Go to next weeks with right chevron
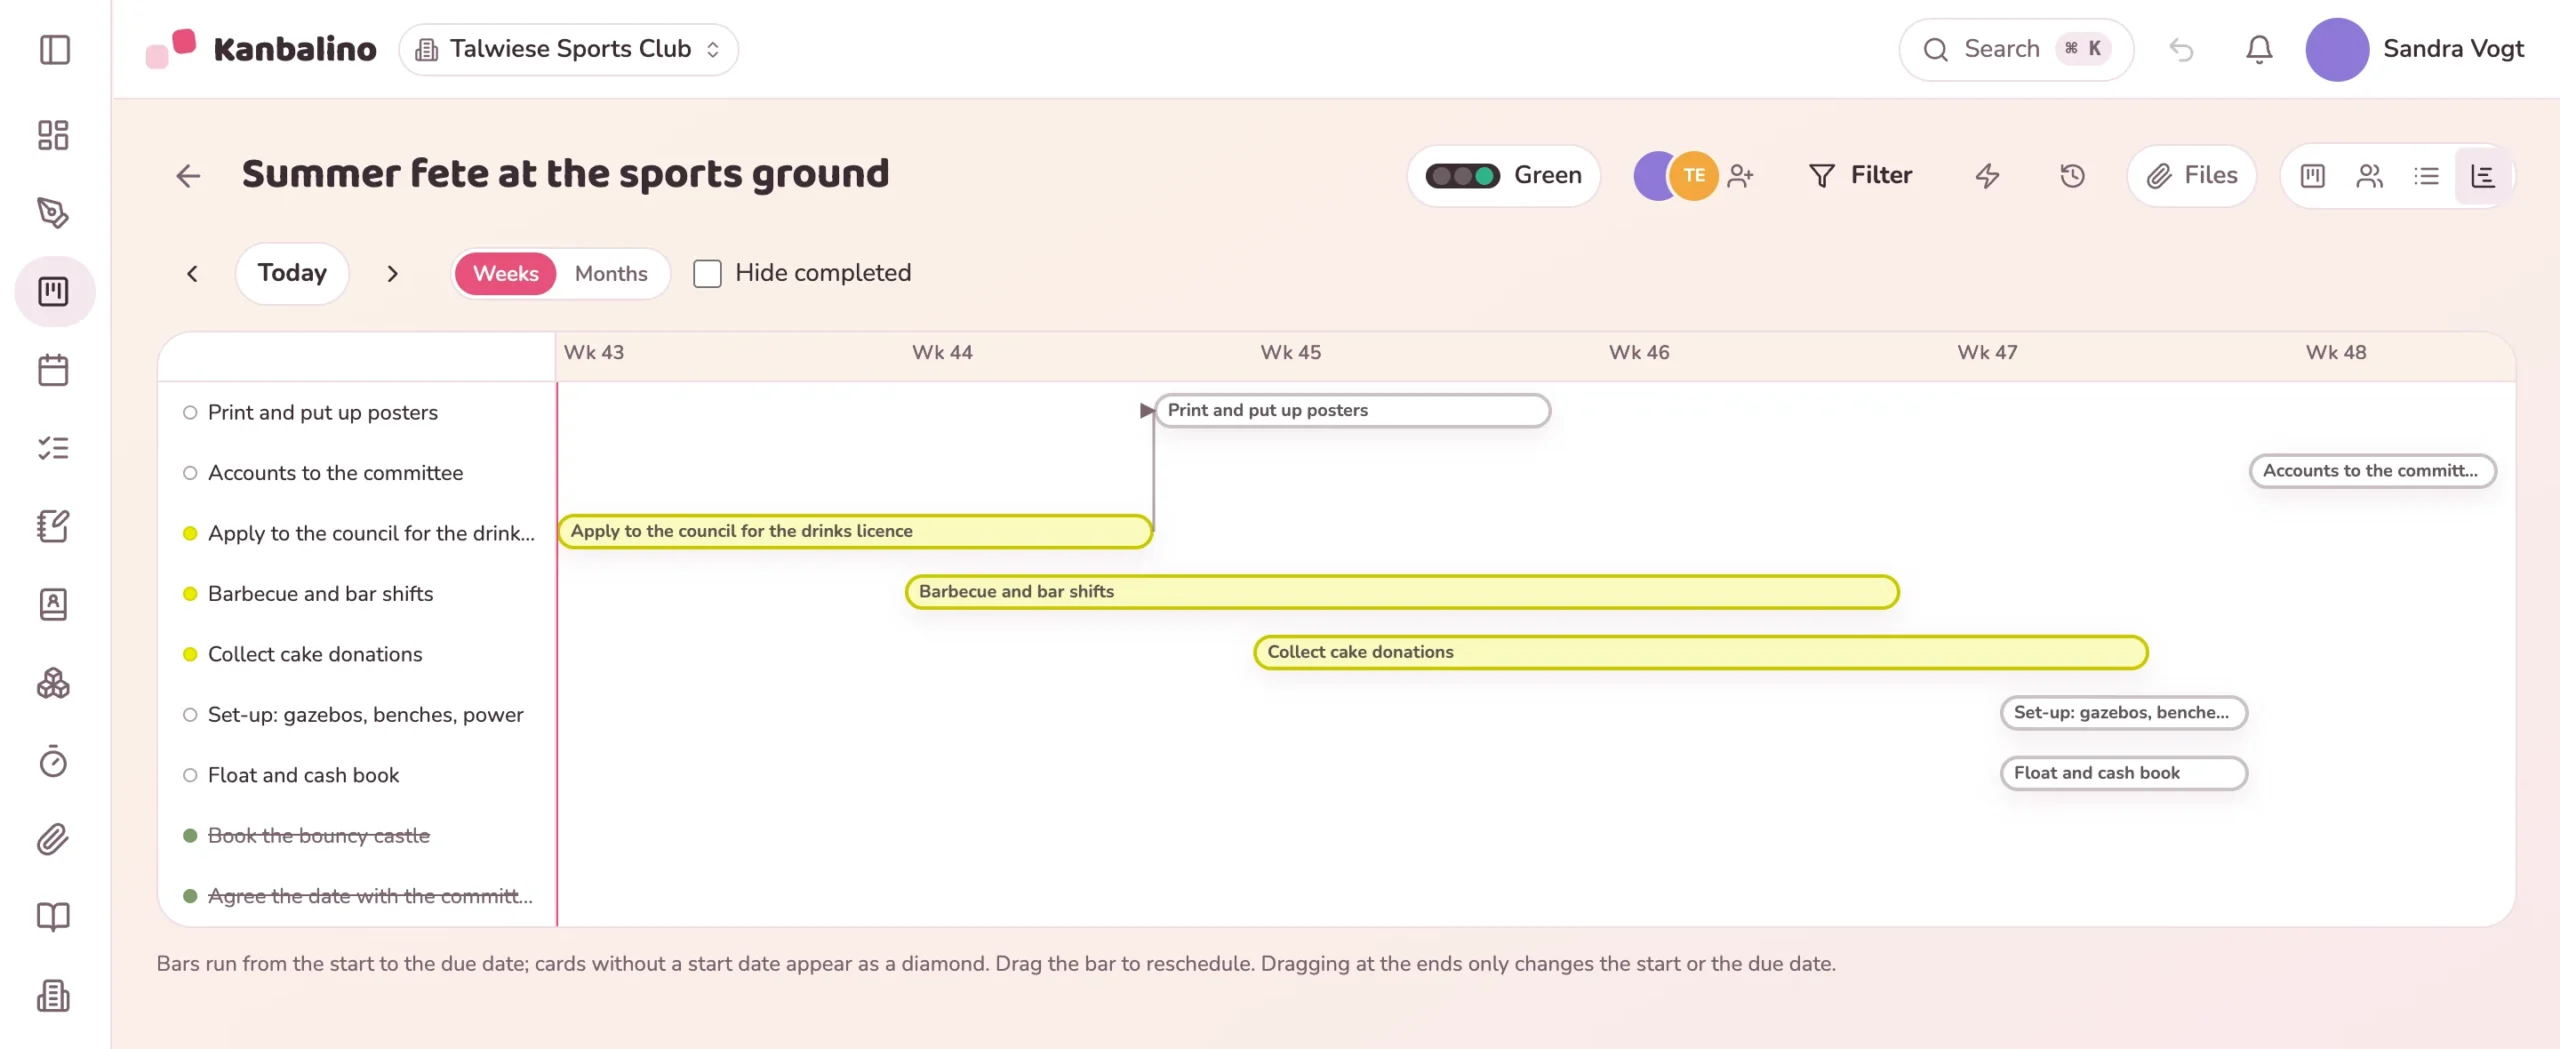The height and width of the screenshot is (1049, 2560). pos(392,273)
